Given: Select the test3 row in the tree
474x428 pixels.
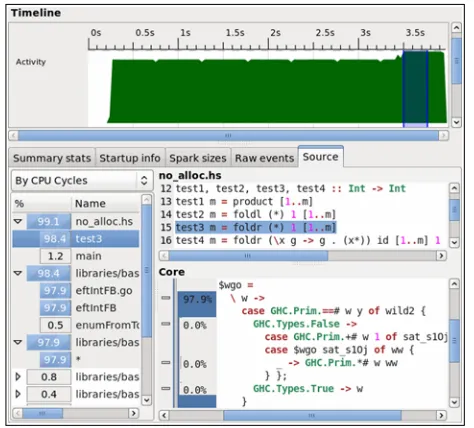Looking at the screenshot, I should (x=76, y=239).
